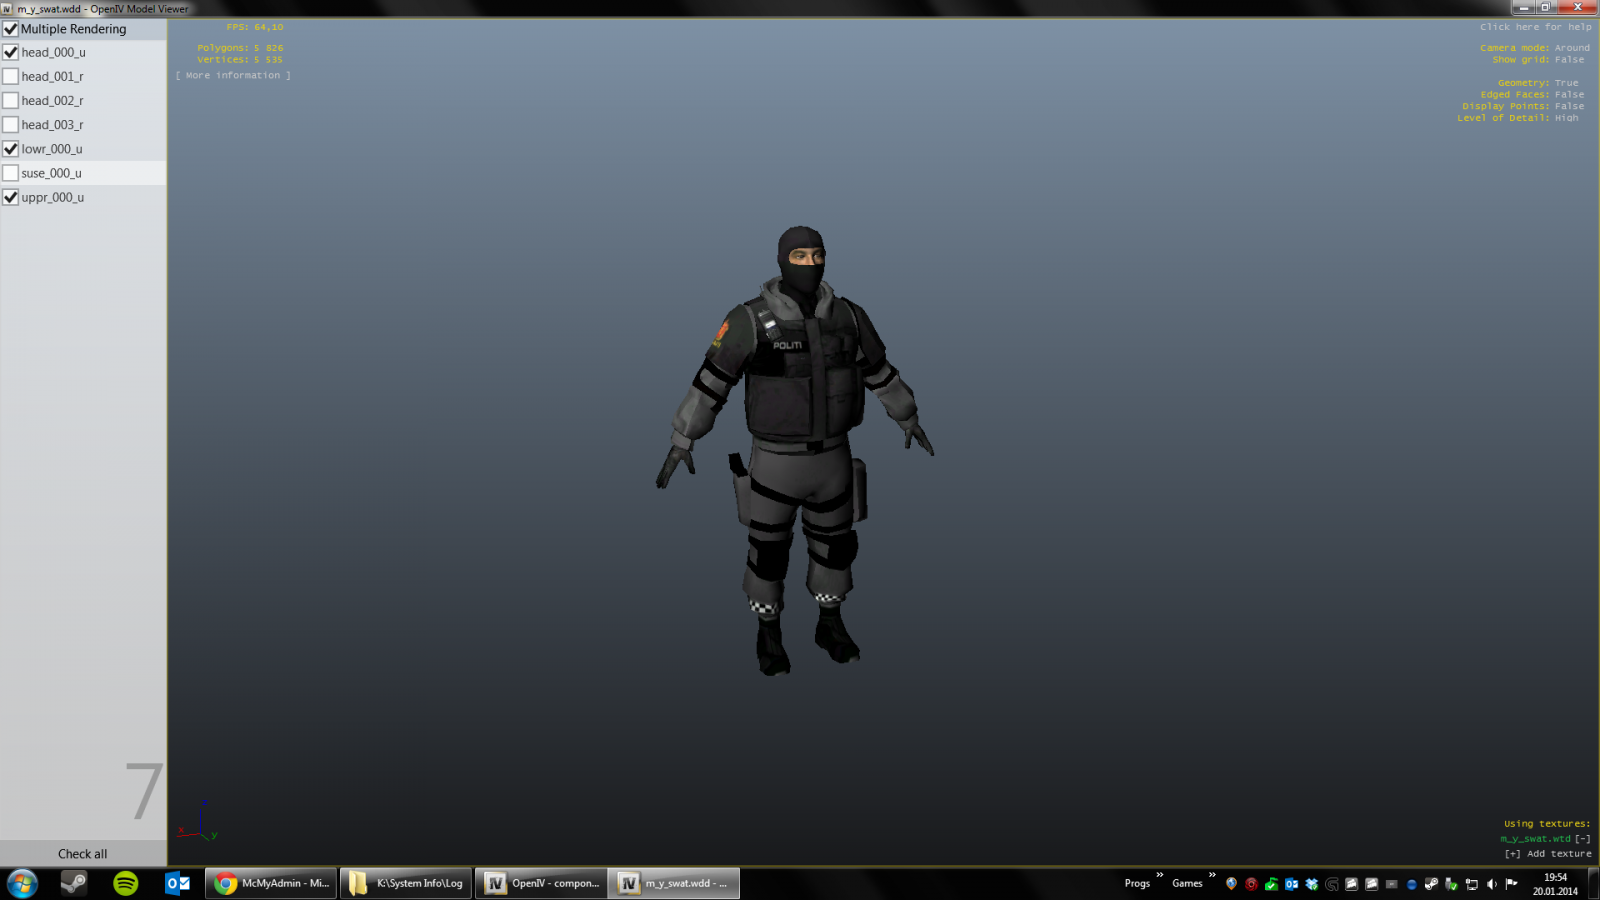Disable the Multiple Rendering checkbox
This screenshot has height=900, width=1600.
[11, 29]
